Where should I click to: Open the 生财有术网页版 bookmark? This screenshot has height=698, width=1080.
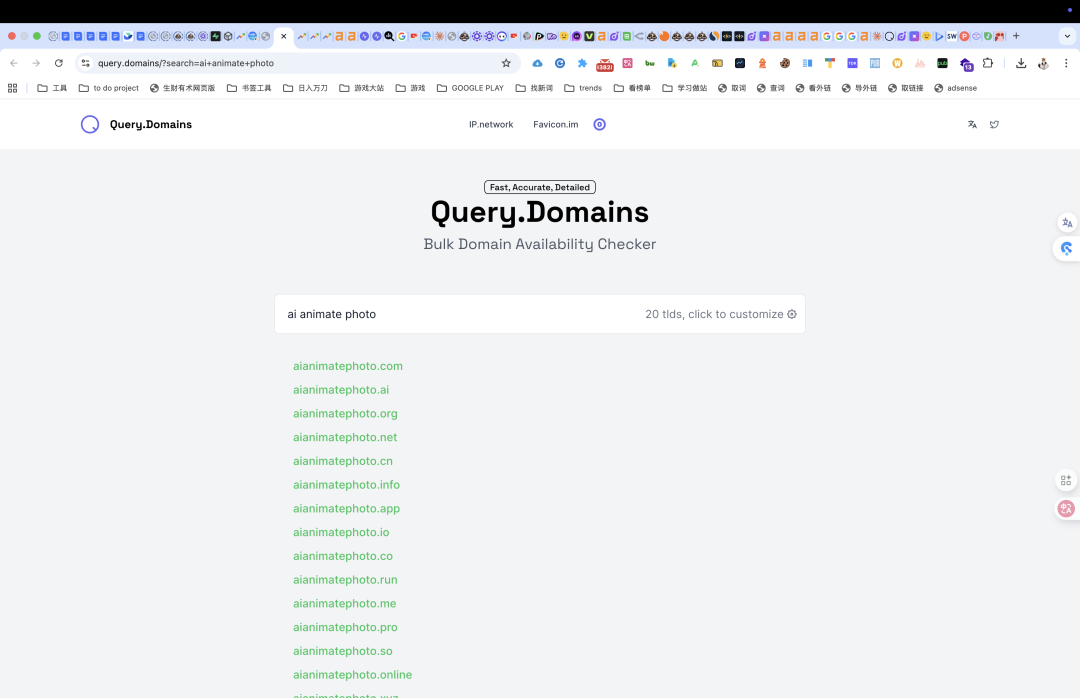click(183, 88)
